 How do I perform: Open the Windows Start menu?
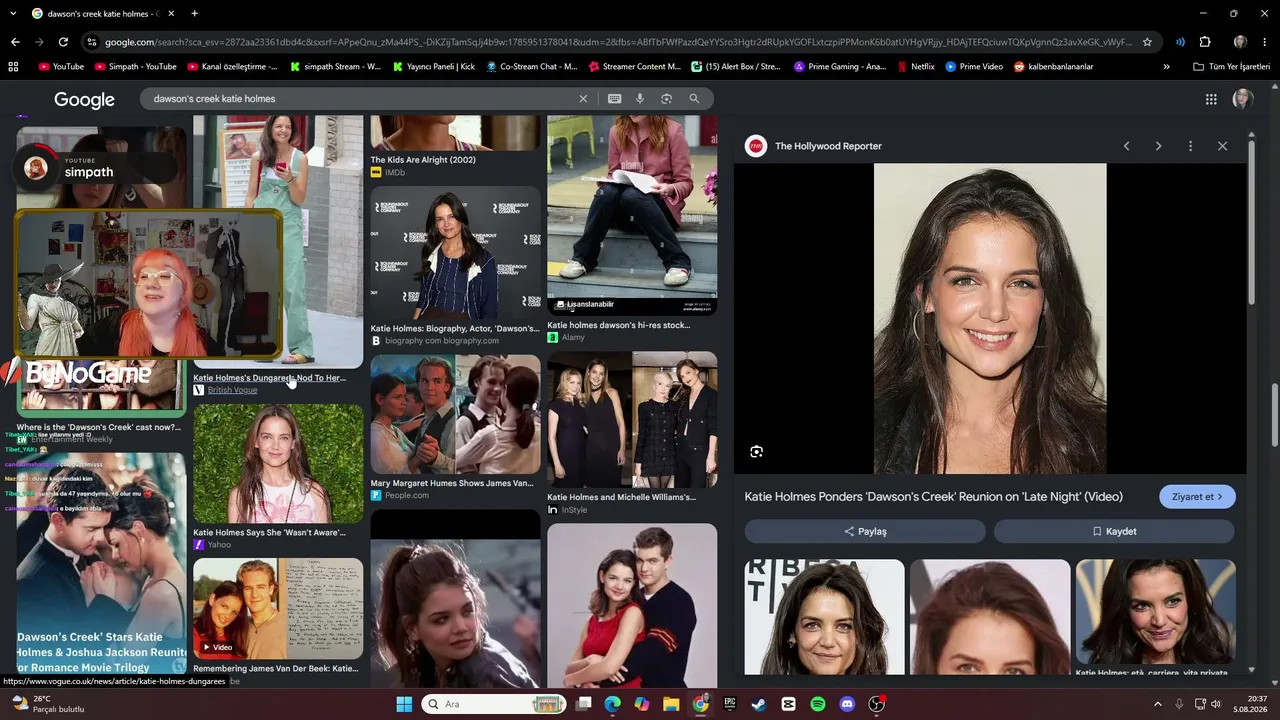404,704
